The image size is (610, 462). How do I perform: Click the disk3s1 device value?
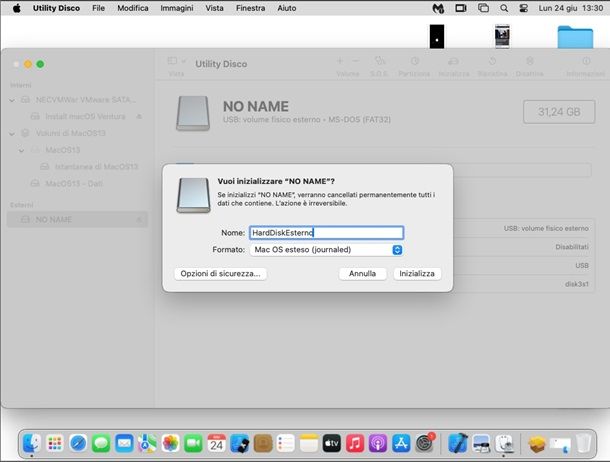(577, 284)
